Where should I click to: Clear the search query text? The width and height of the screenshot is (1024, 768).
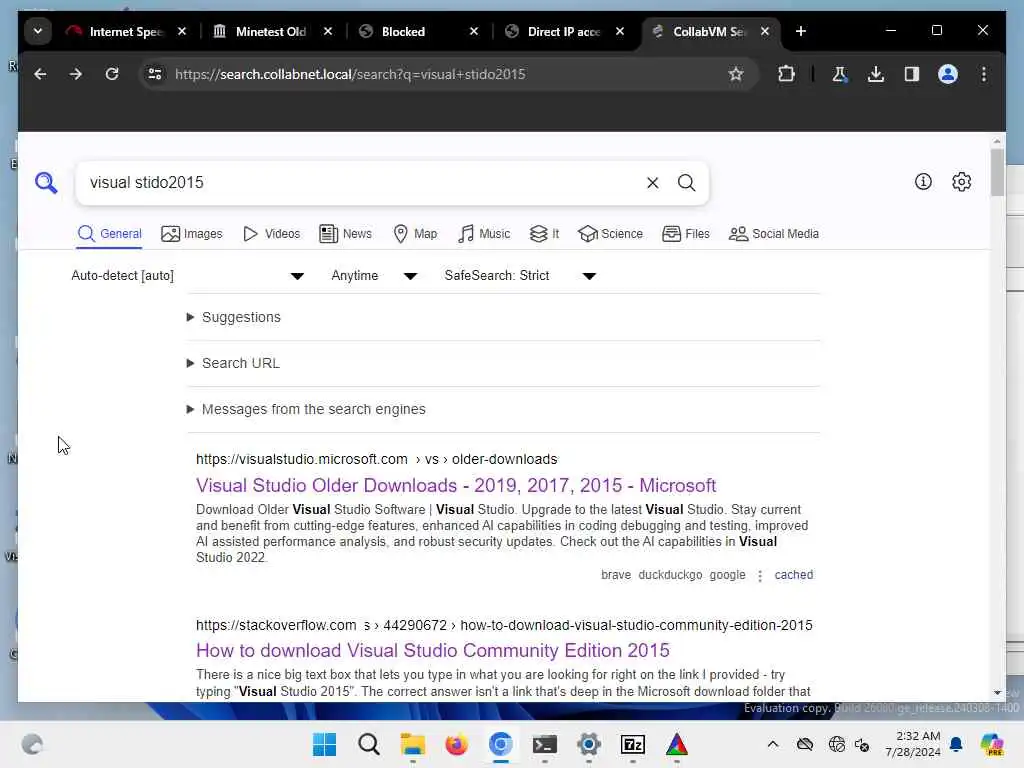click(652, 183)
